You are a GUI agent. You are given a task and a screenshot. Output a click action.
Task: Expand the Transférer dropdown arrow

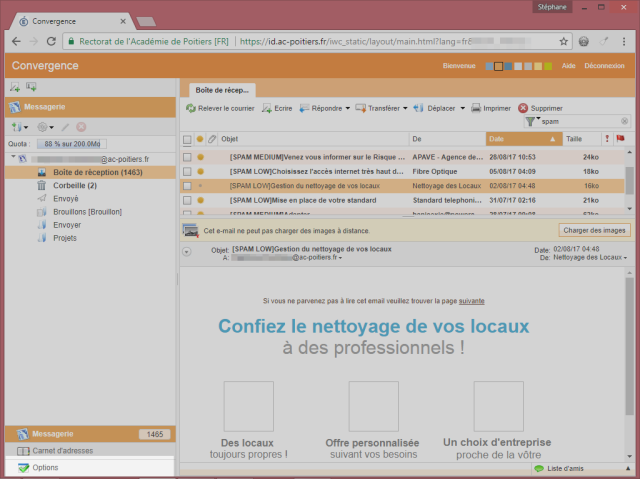[405, 108]
